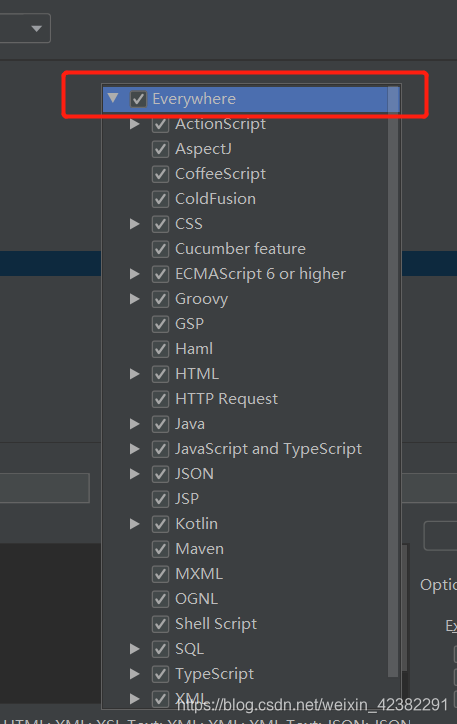Open the dropdown arrow at top left
The height and width of the screenshot is (724, 457).
36,29
